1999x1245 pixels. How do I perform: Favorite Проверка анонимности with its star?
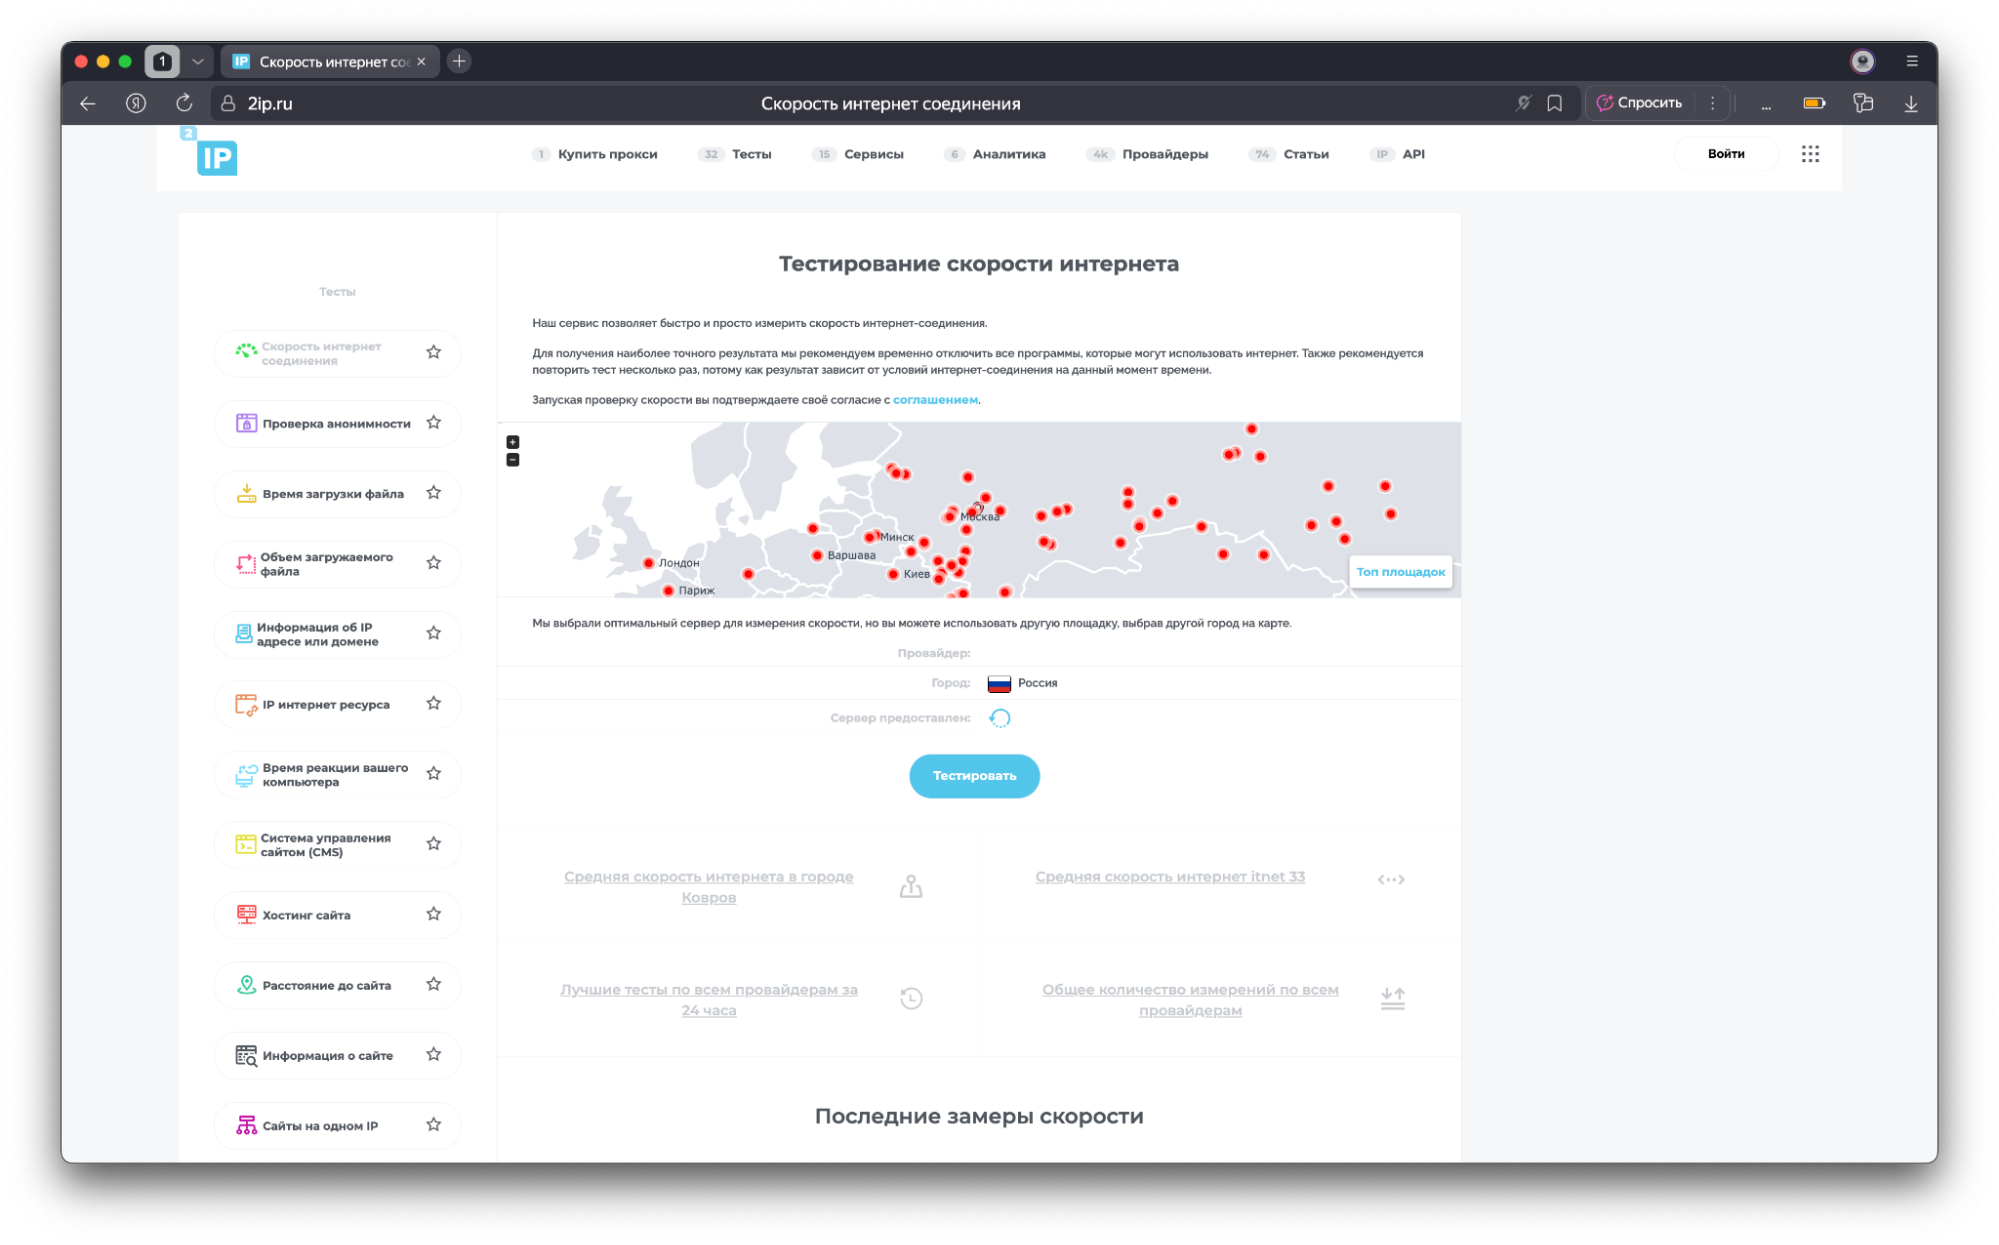click(x=433, y=423)
